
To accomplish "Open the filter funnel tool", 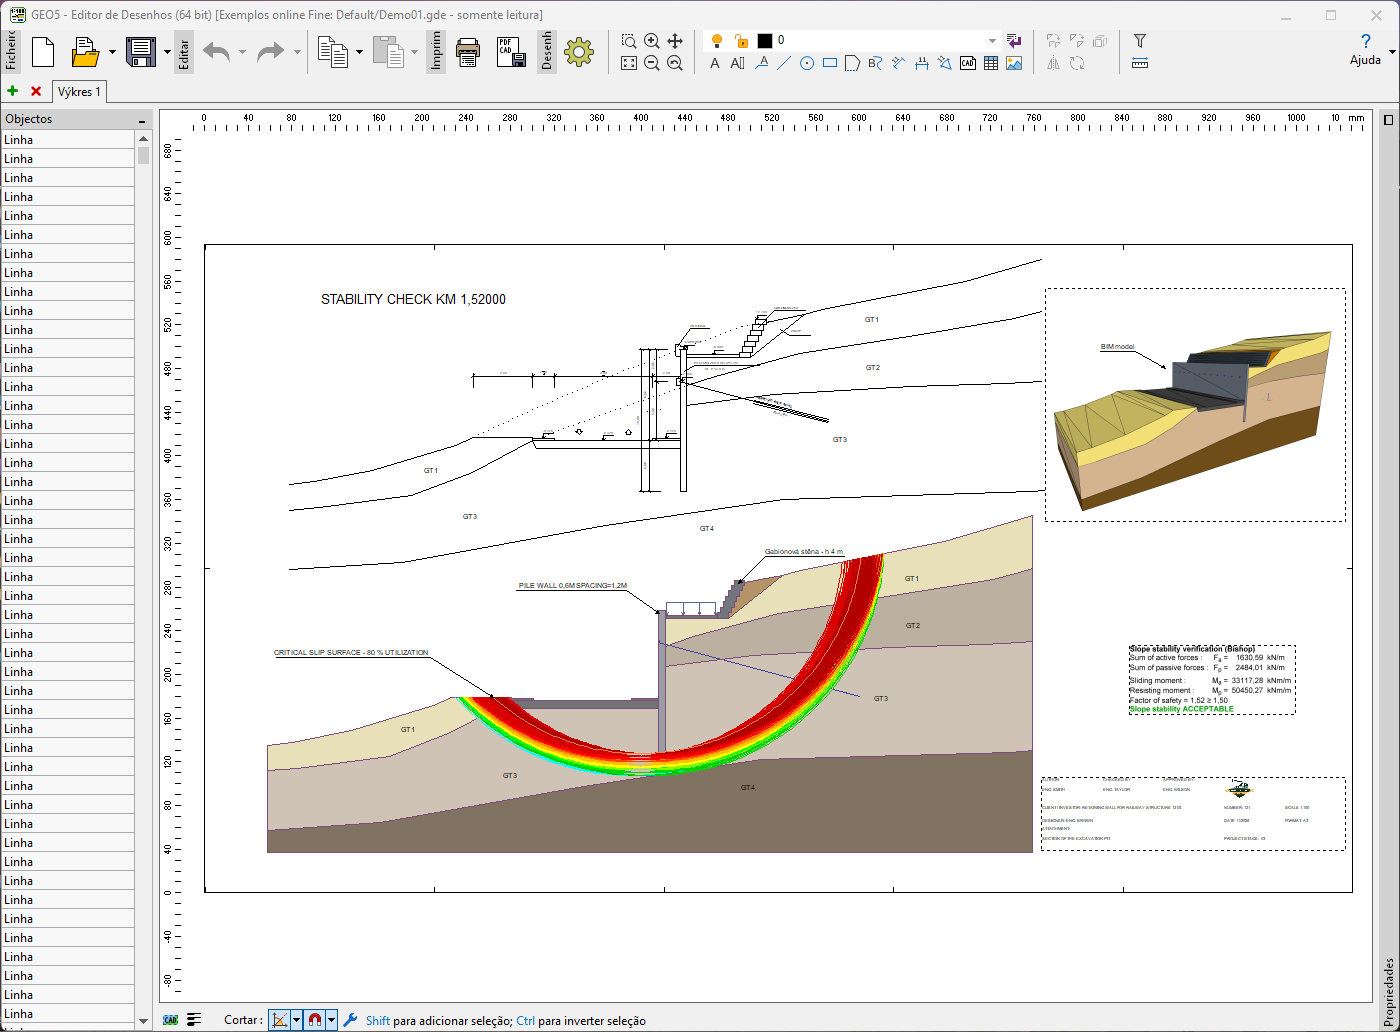I will tap(1139, 41).
